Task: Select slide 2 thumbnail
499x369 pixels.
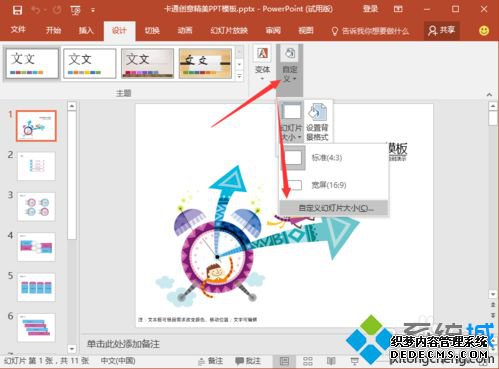Action: tap(36, 166)
